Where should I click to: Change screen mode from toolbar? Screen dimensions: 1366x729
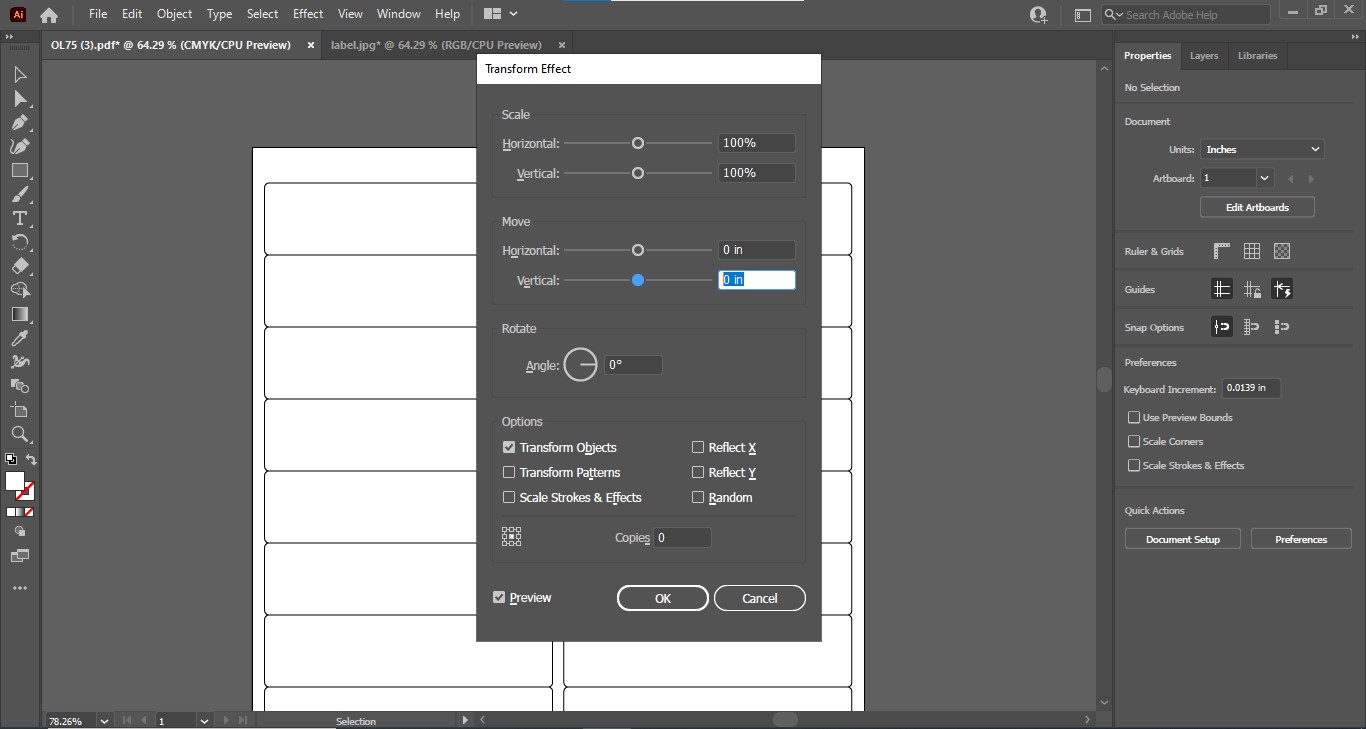click(x=19, y=555)
